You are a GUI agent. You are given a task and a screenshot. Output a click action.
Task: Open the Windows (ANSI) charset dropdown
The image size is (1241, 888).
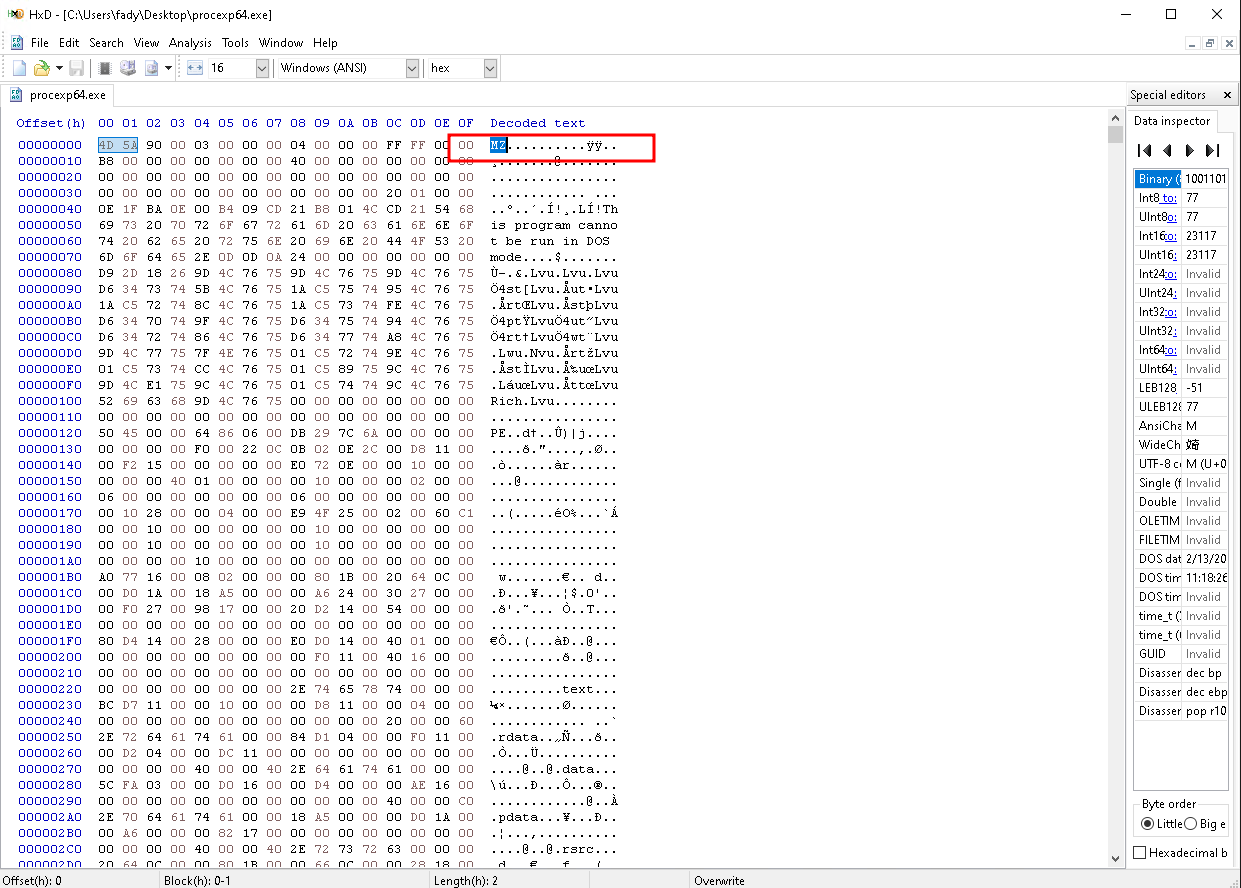(413, 68)
